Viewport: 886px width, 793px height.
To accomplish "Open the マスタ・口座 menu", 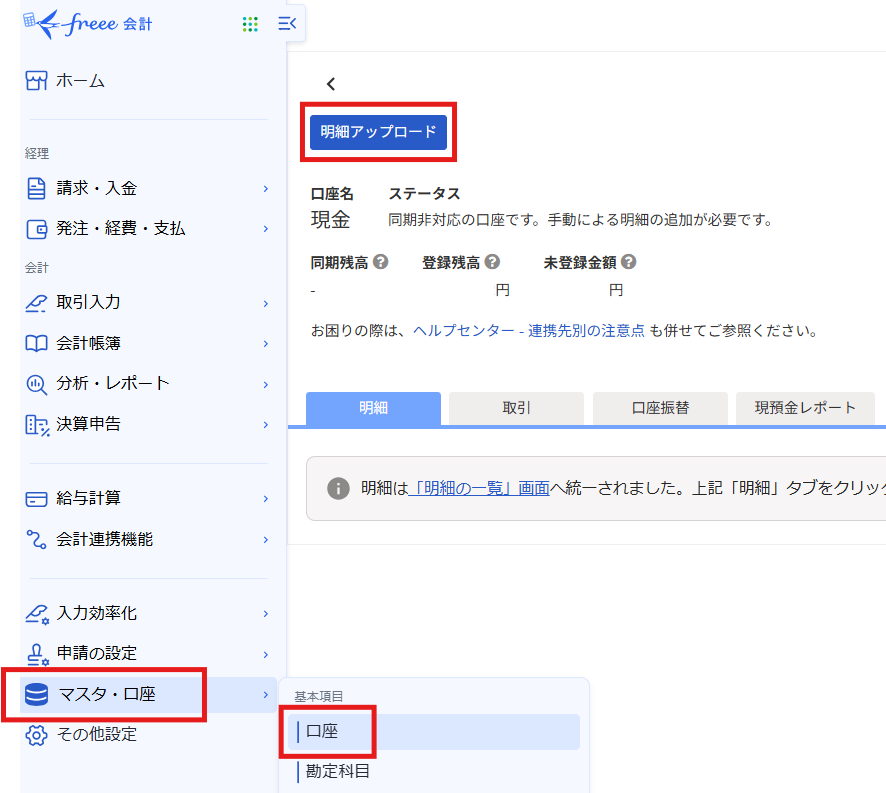I will coord(107,694).
